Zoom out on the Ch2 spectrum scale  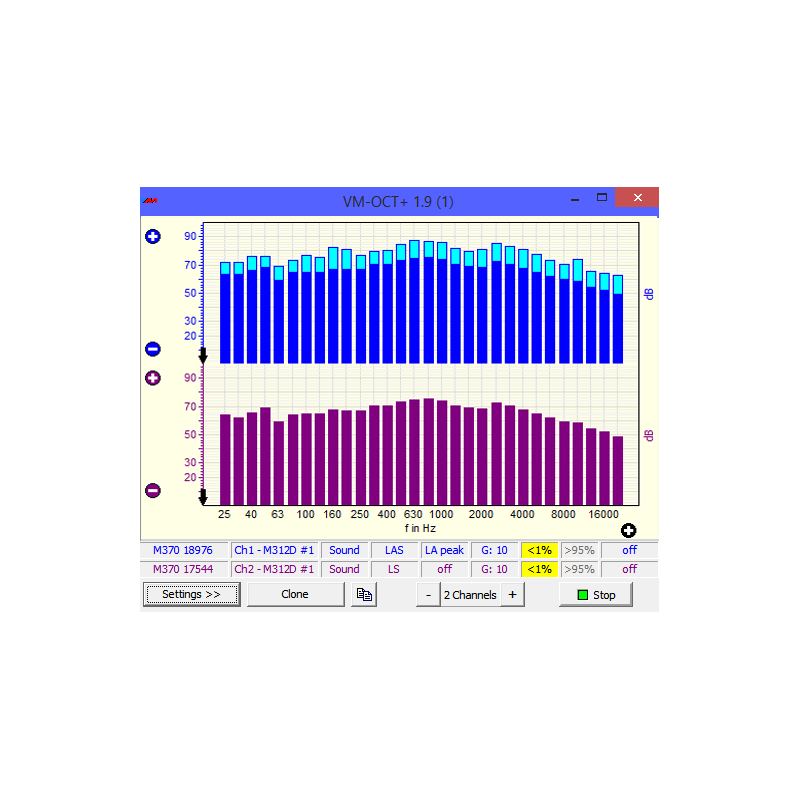[152, 490]
